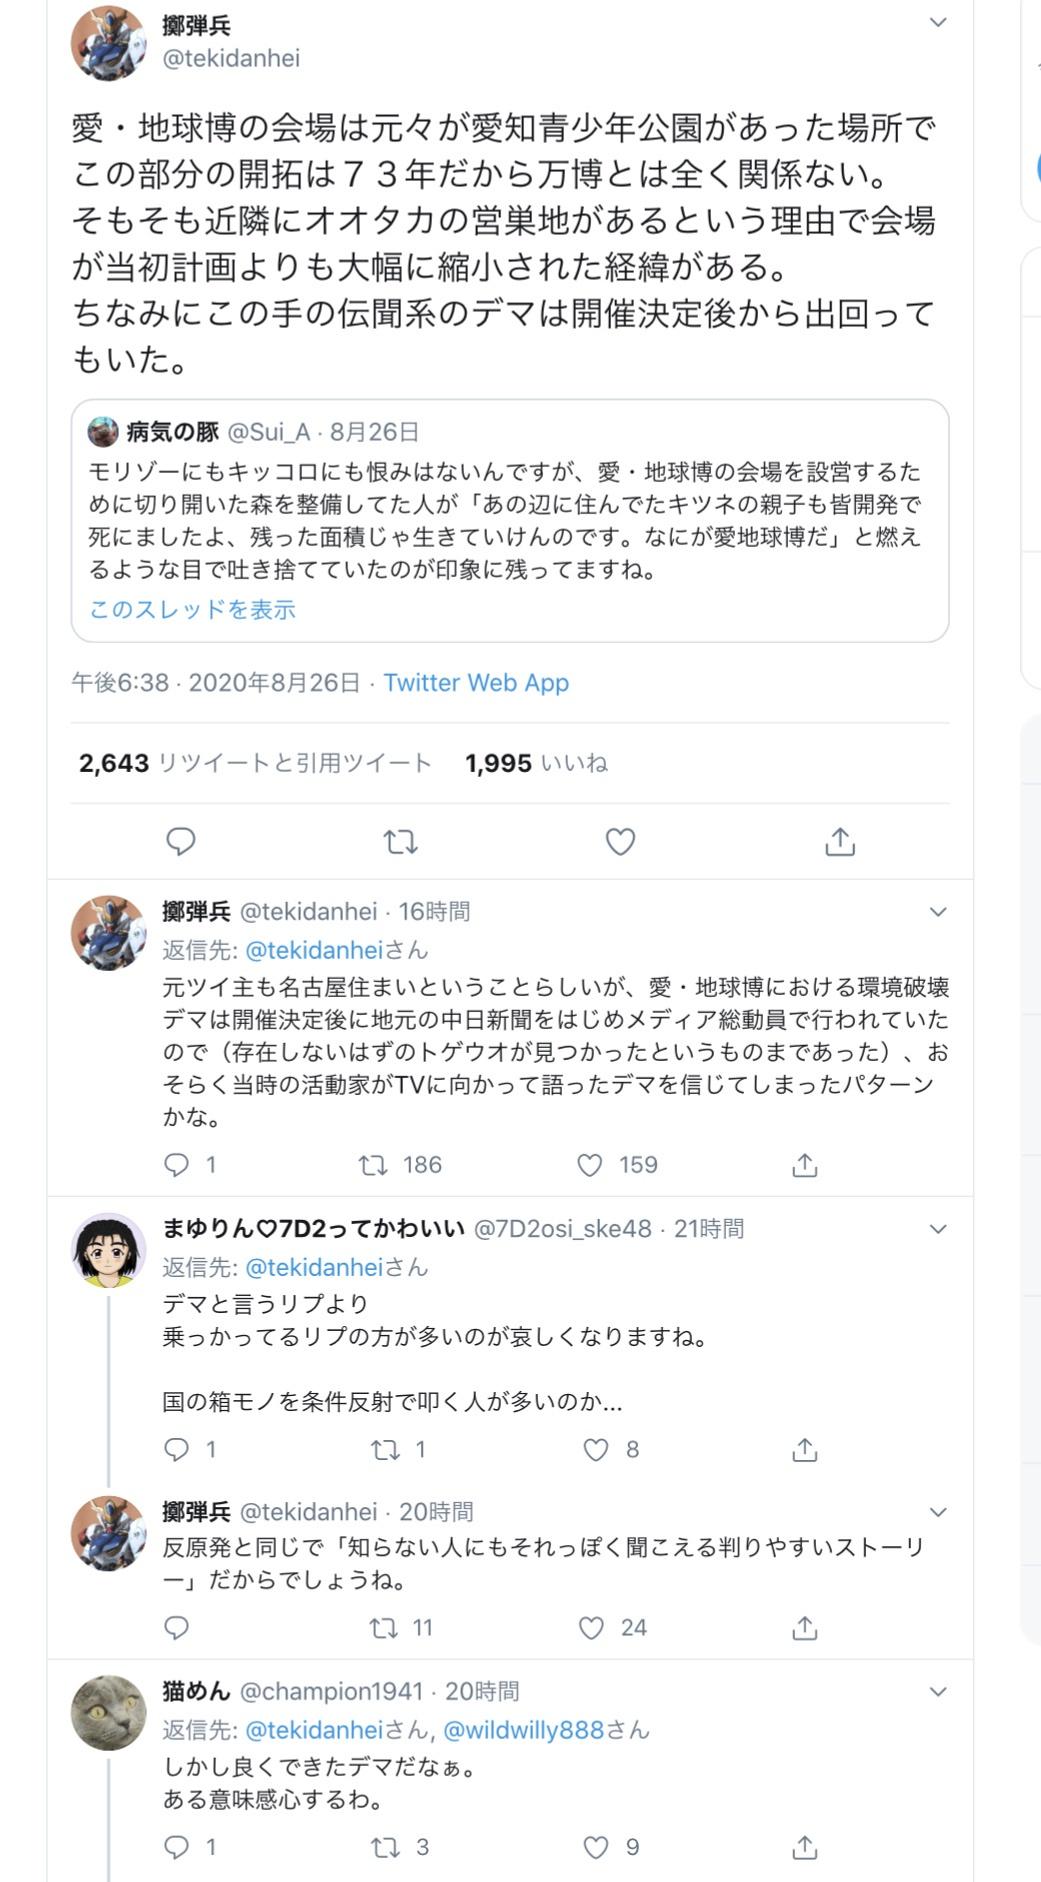Screen dimensions: 1041x1882
Task: Retweet the reply with 11 retweets
Action: (384, 1629)
